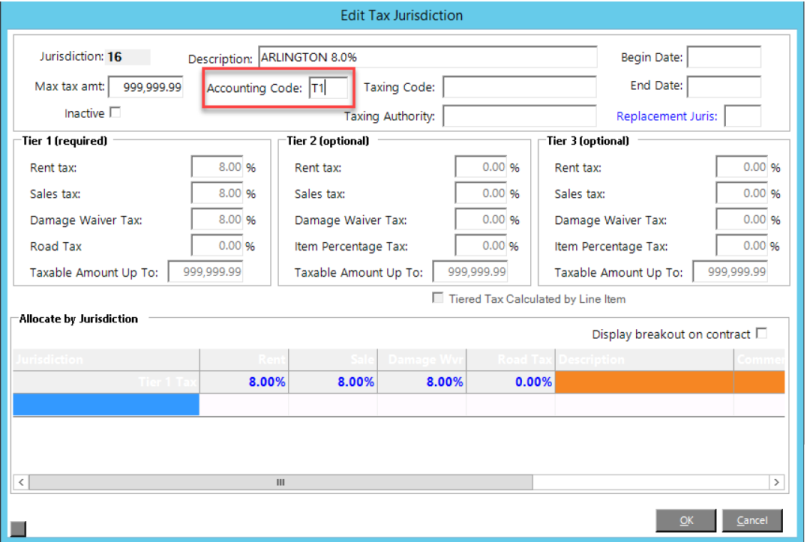Click Tier 2 Taxable Amount Up To field
The image size is (807, 542).
tap(470, 272)
